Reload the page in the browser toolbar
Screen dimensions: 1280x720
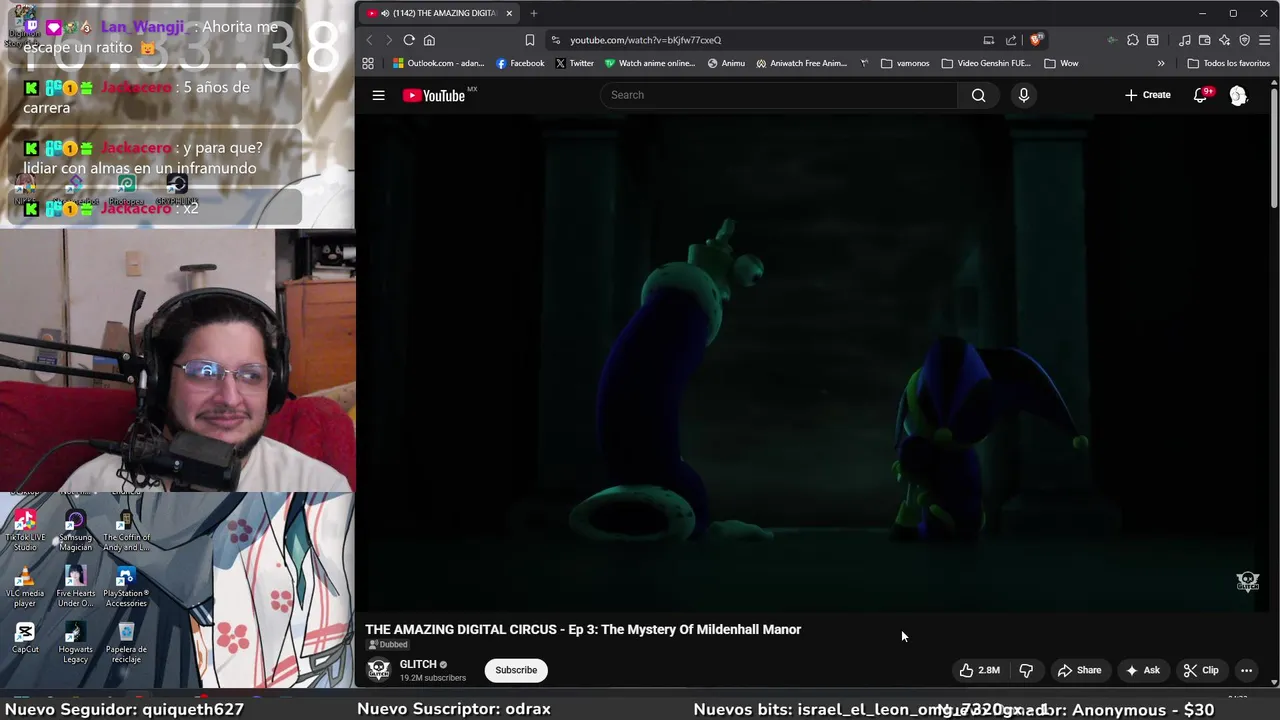pos(409,40)
